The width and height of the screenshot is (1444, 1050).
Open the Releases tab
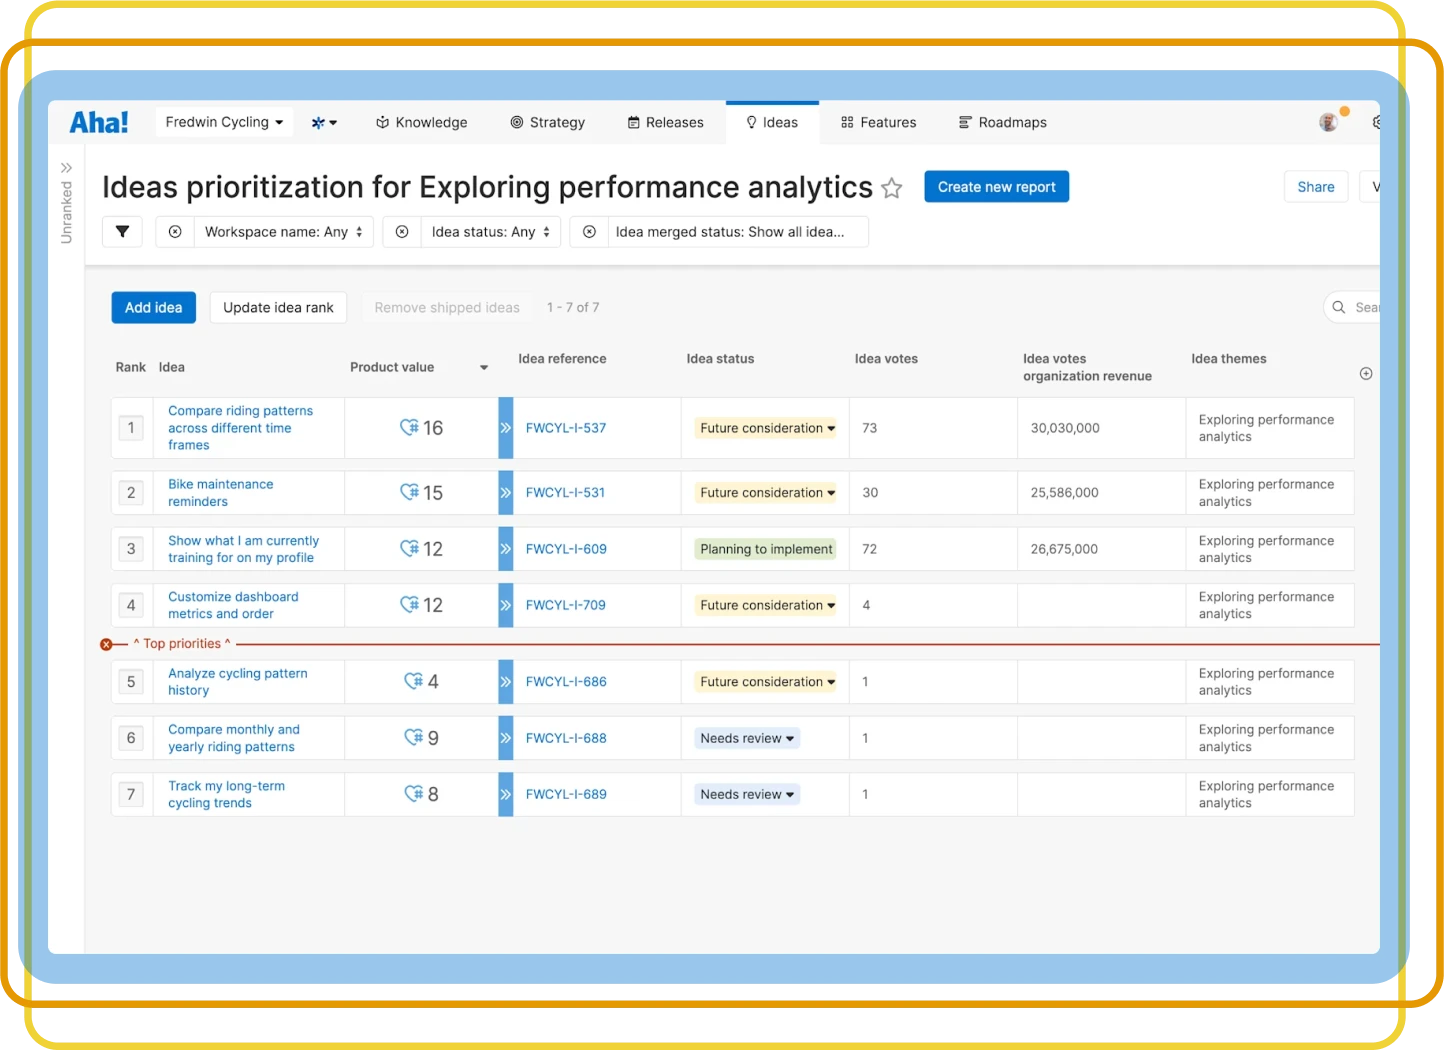(x=665, y=123)
